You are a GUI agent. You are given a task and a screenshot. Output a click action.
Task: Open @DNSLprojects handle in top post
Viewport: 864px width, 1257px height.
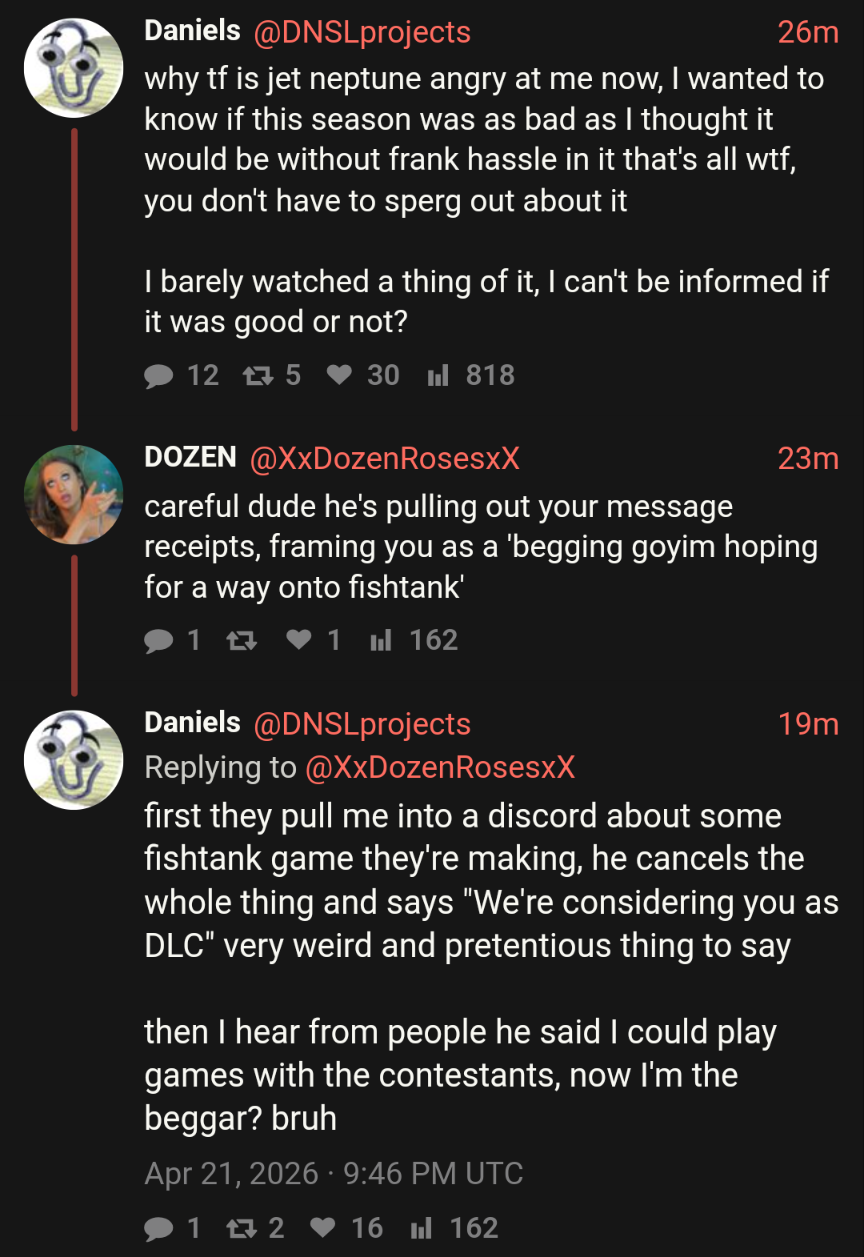[x=363, y=32]
